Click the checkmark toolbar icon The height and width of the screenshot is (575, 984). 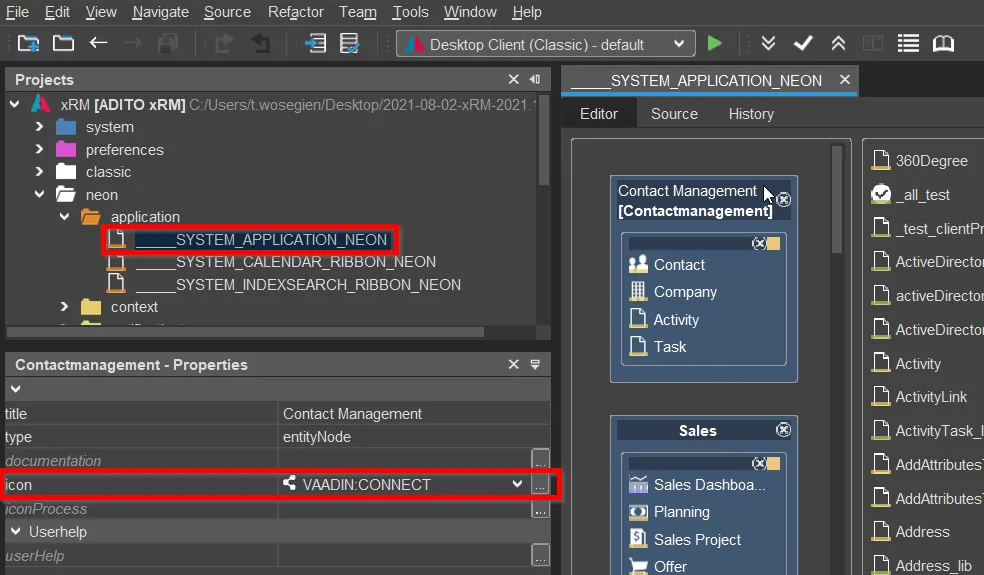tap(803, 43)
